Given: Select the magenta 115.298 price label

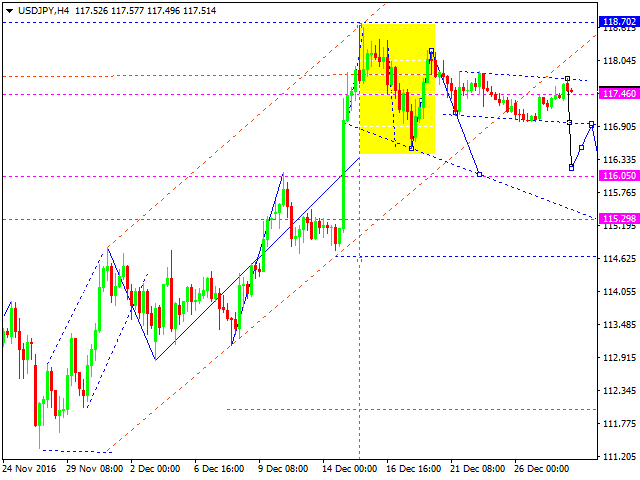Looking at the screenshot, I should click(x=619, y=219).
